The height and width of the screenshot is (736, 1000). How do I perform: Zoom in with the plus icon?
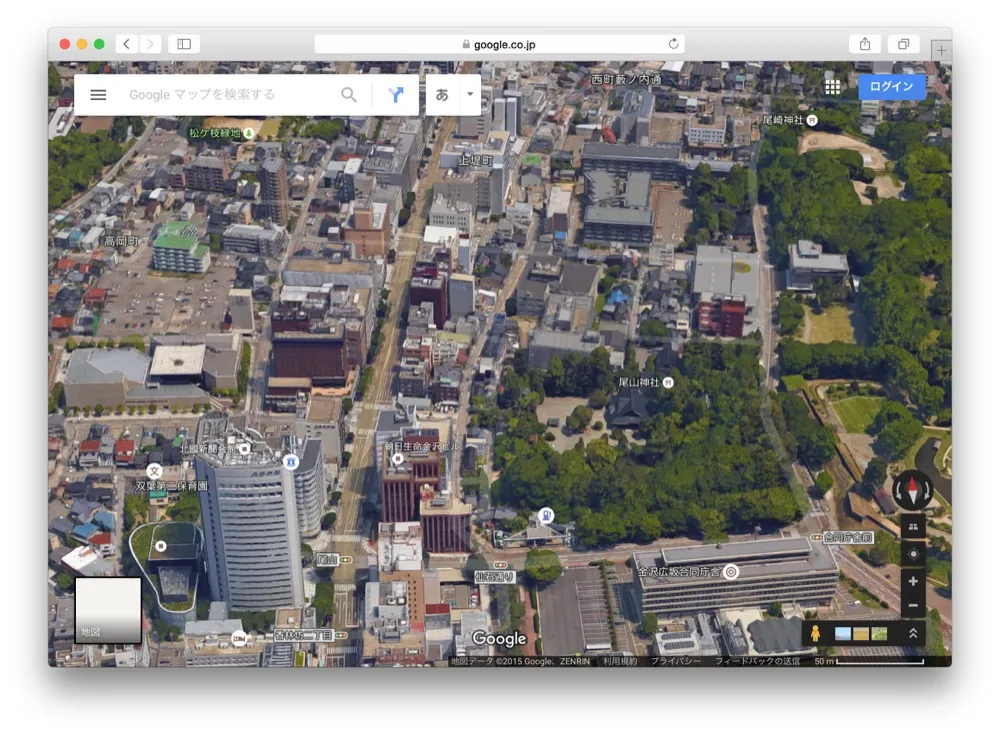coord(913,580)
